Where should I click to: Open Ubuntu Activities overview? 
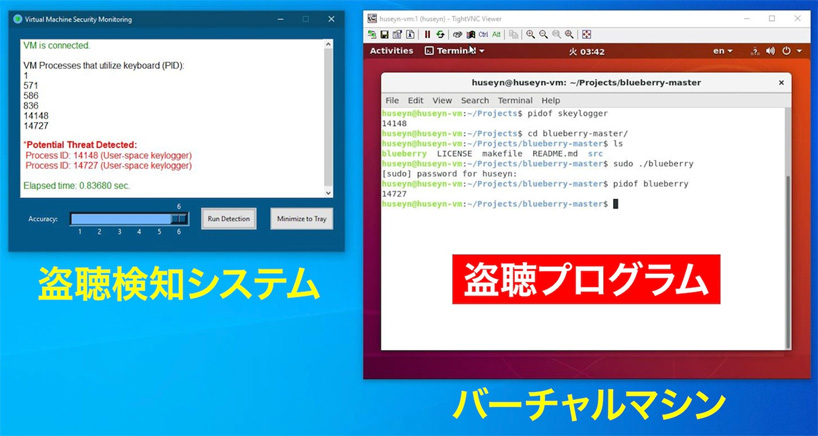tap(391, 51)
